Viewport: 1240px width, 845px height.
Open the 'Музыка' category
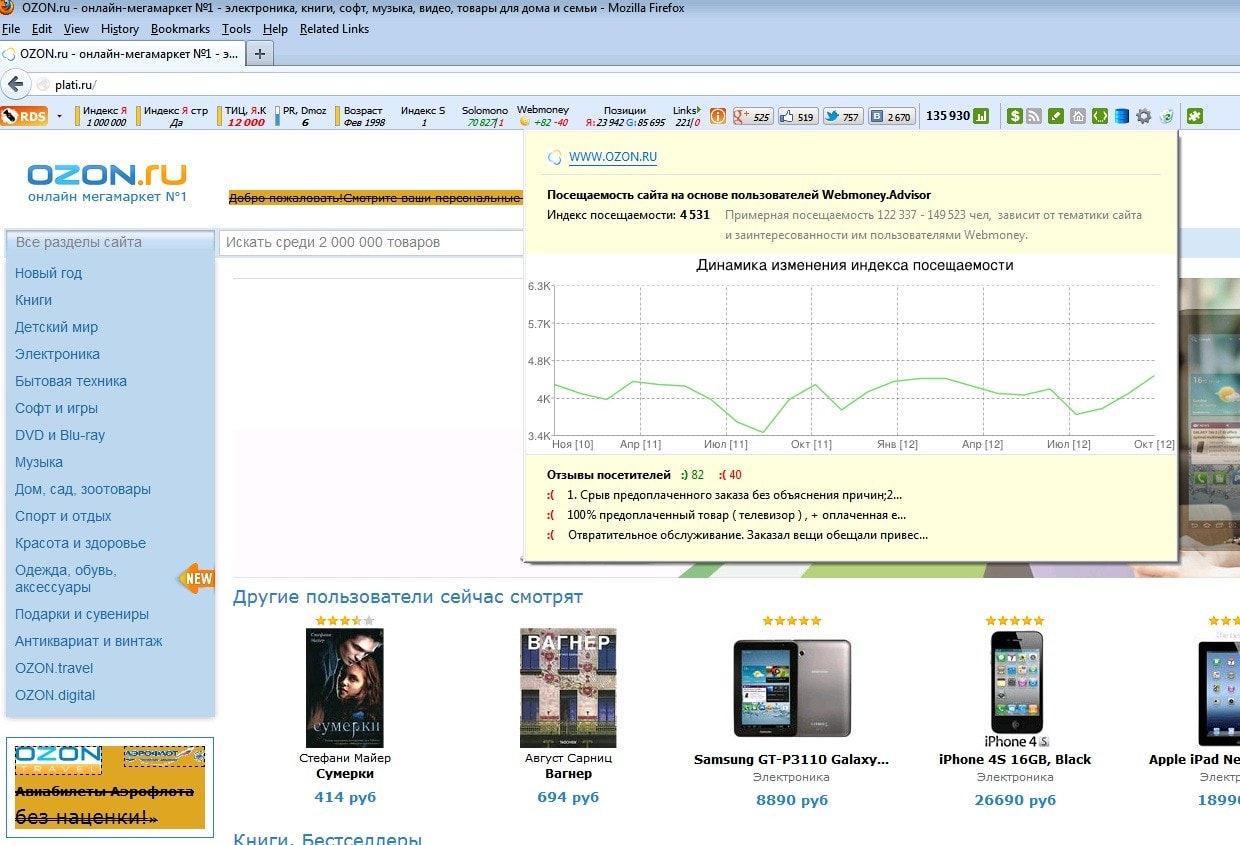pos(39,462)
